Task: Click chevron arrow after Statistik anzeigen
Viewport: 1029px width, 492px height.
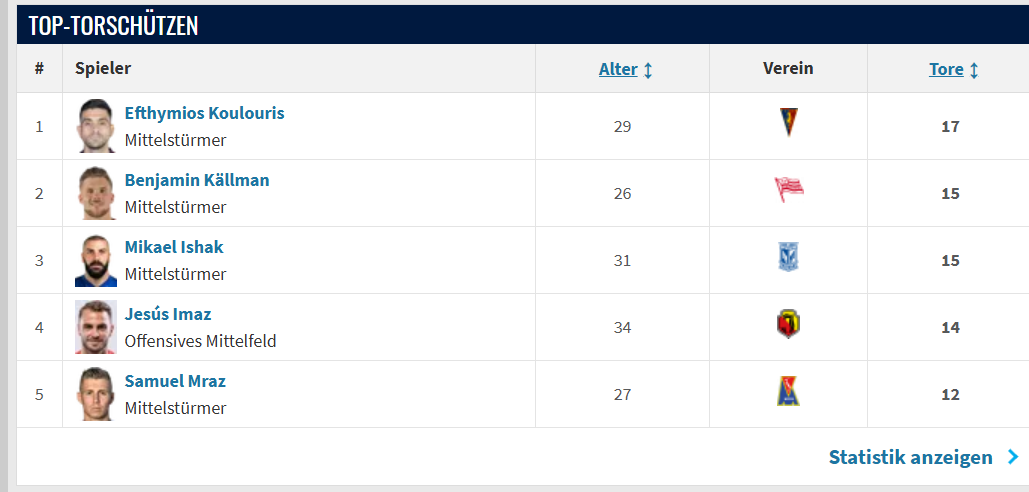Action: click(x=1013, y=457)
